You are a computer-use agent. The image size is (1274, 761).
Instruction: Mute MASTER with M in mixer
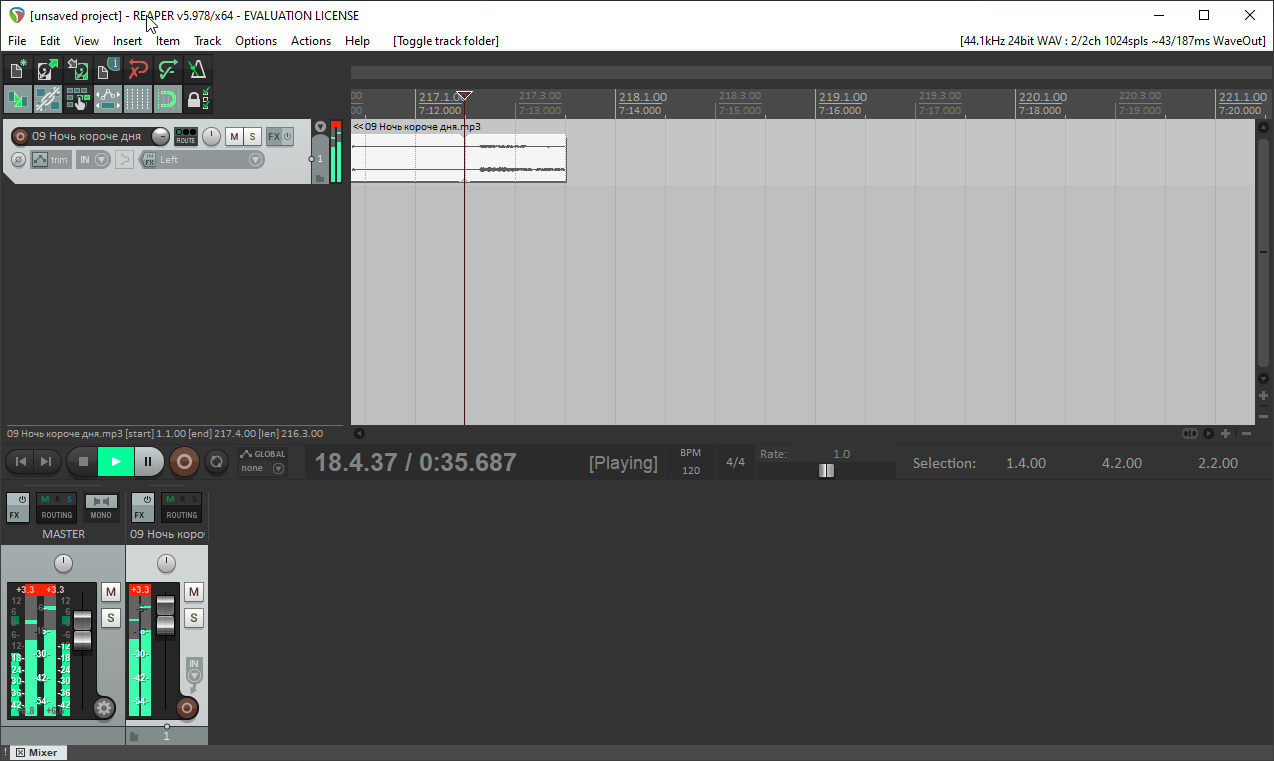click(111, 592)
